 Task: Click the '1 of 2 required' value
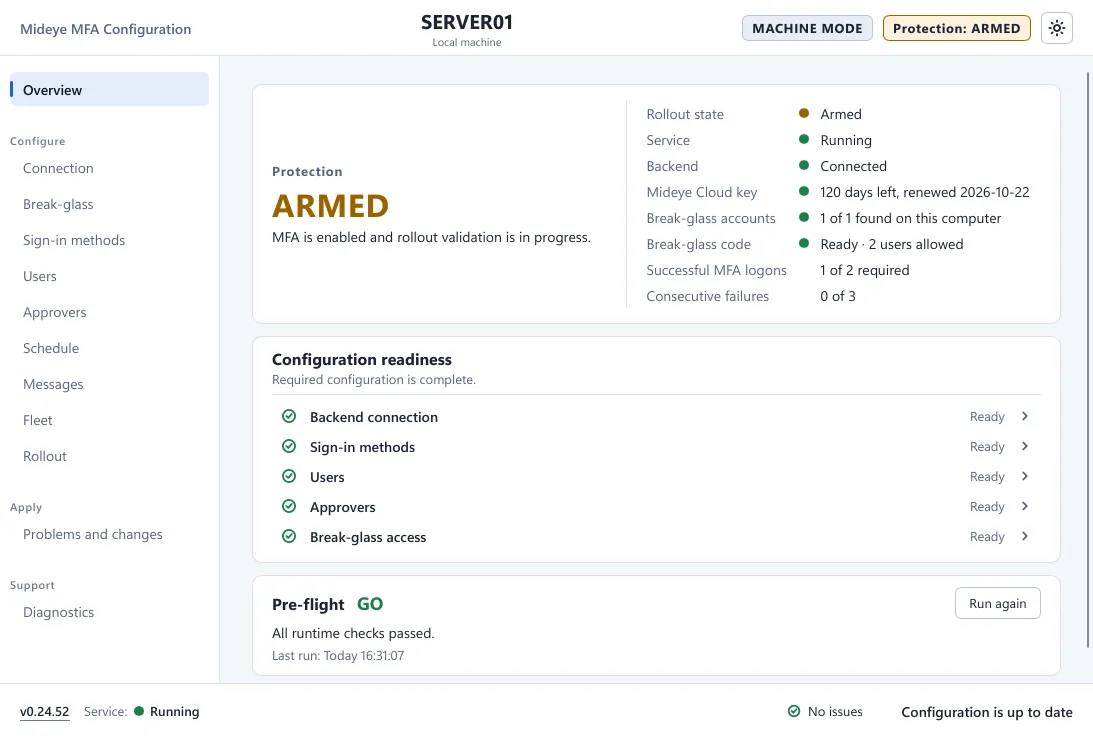pos(864,270)
